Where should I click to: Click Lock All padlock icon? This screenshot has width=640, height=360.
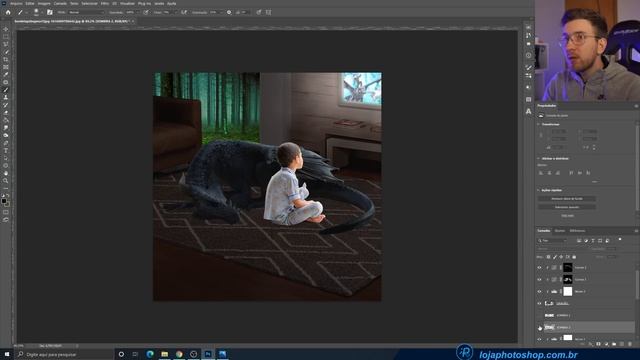pos(574,257)
